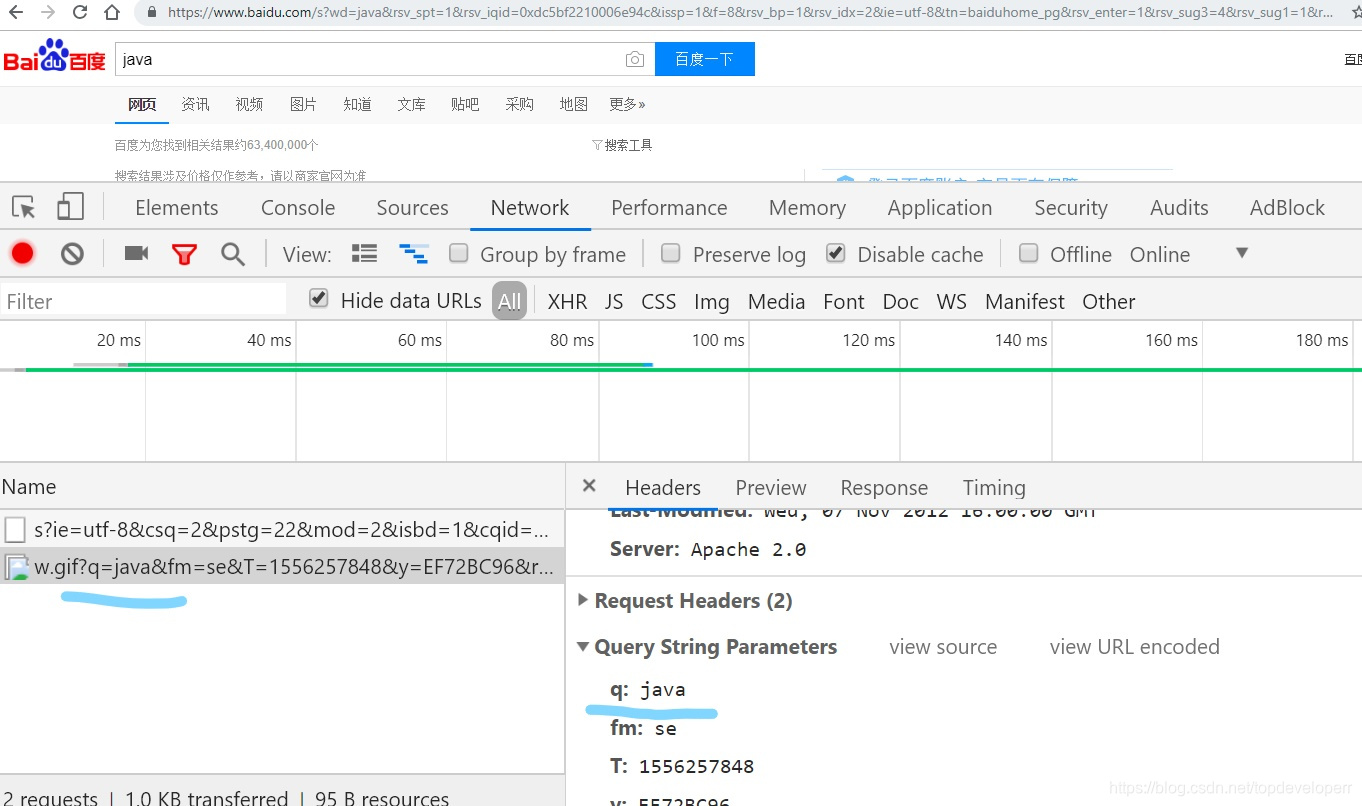Enable the Preserve log checkbox

coord(671,253)
